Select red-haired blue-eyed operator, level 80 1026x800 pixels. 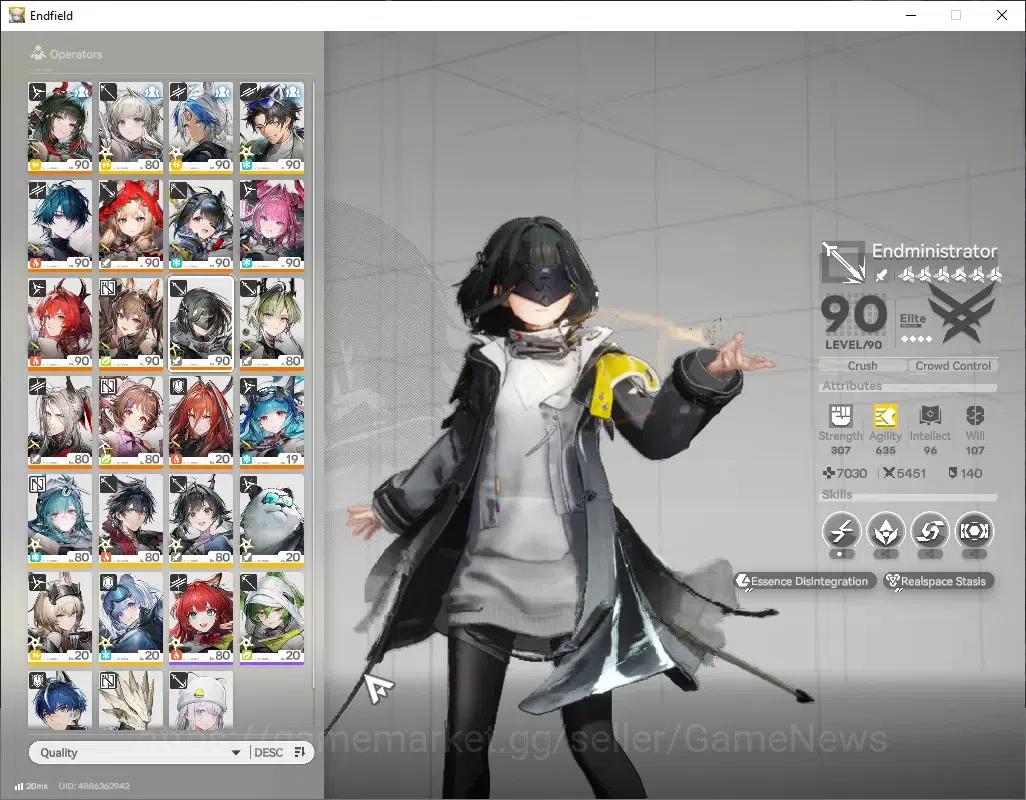[201, 618]
